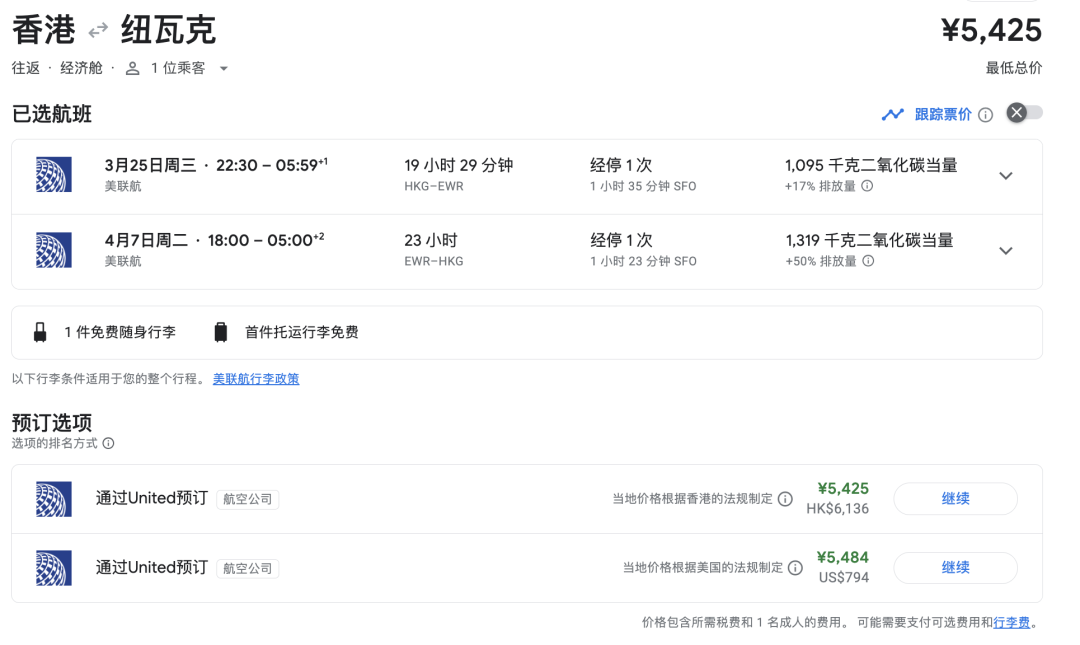
Task: Open info icon next to 跟踪票价
Action: point(986,115)
